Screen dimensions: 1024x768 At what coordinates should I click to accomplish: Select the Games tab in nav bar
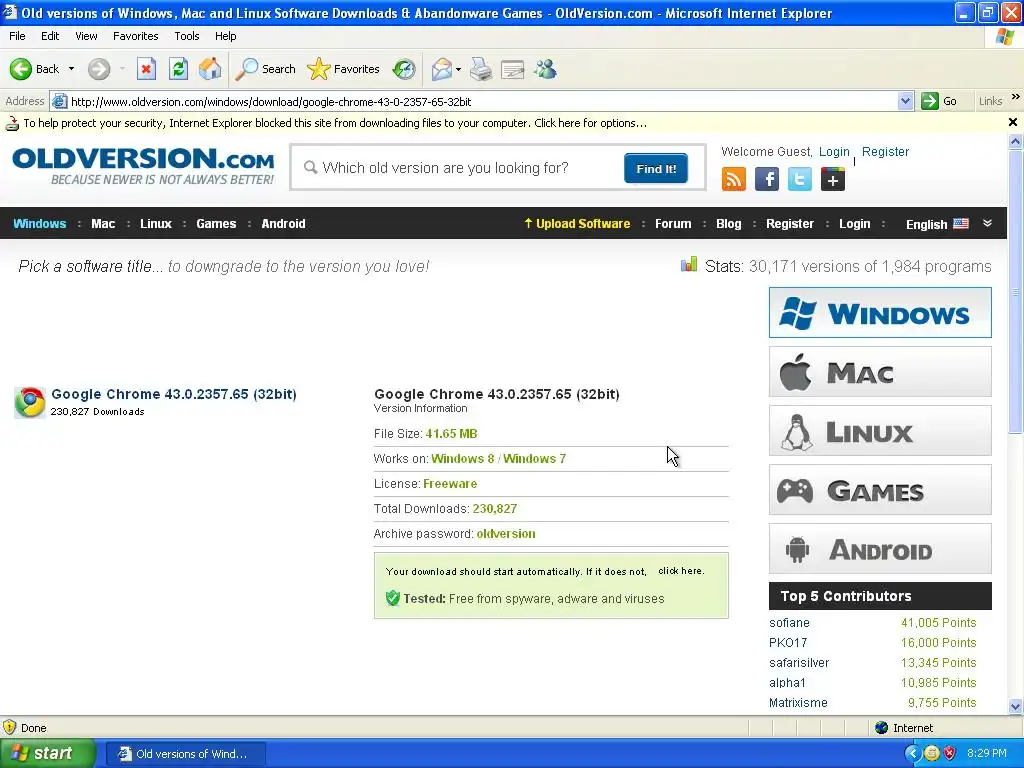pyautogui.click(x=216, y=223)
